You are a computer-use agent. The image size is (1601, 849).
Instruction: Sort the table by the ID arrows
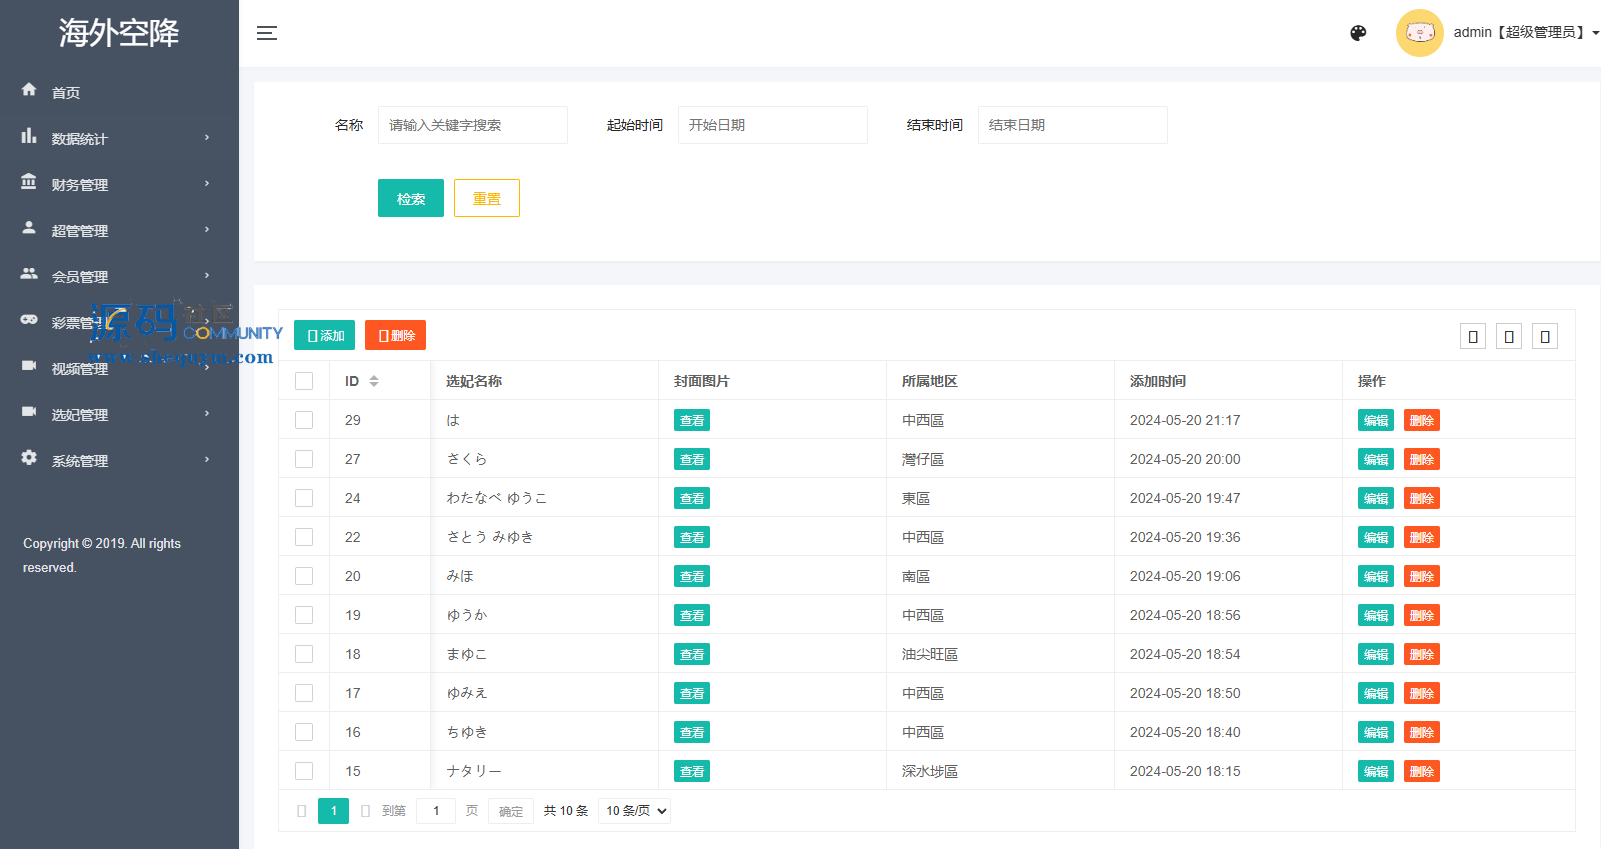[374, 381]
